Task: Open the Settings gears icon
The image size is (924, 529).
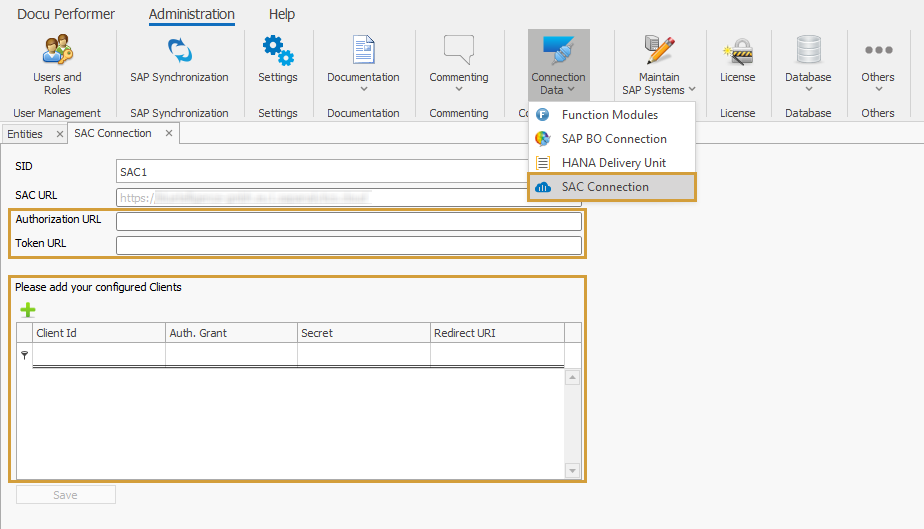Action: point(277,52)
